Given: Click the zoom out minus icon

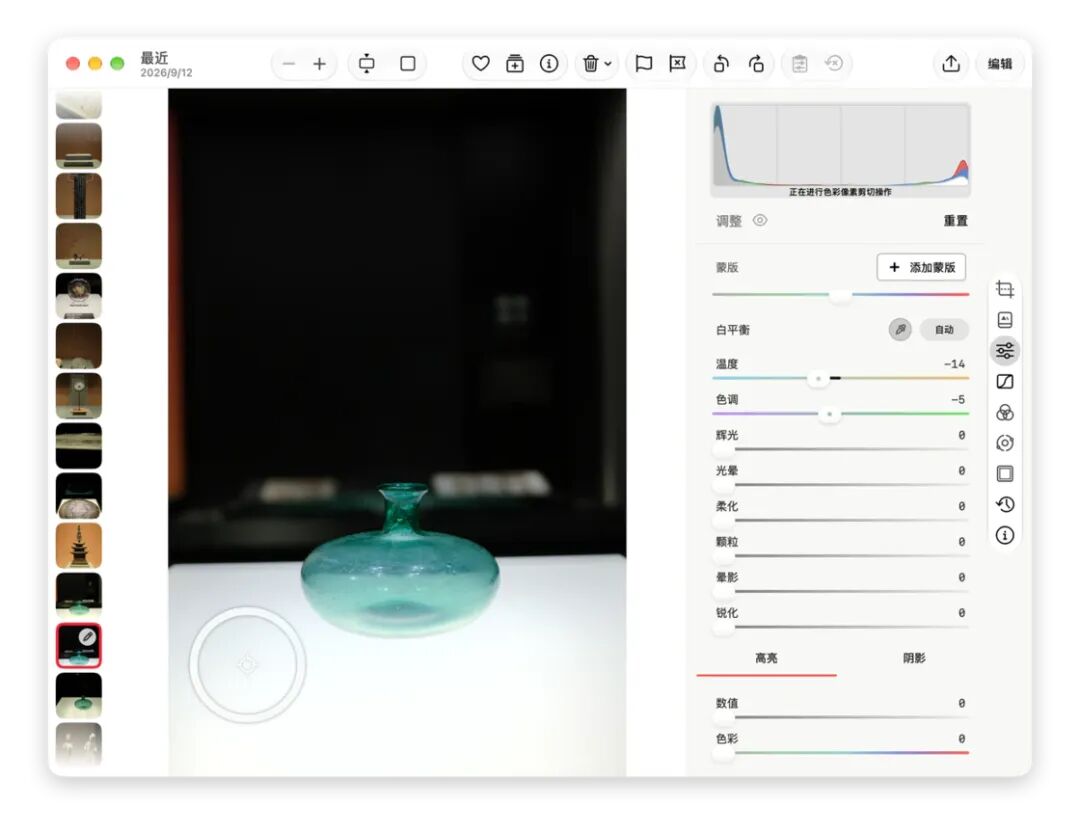Looking at the screenshot, I should [x=289, y=64].
